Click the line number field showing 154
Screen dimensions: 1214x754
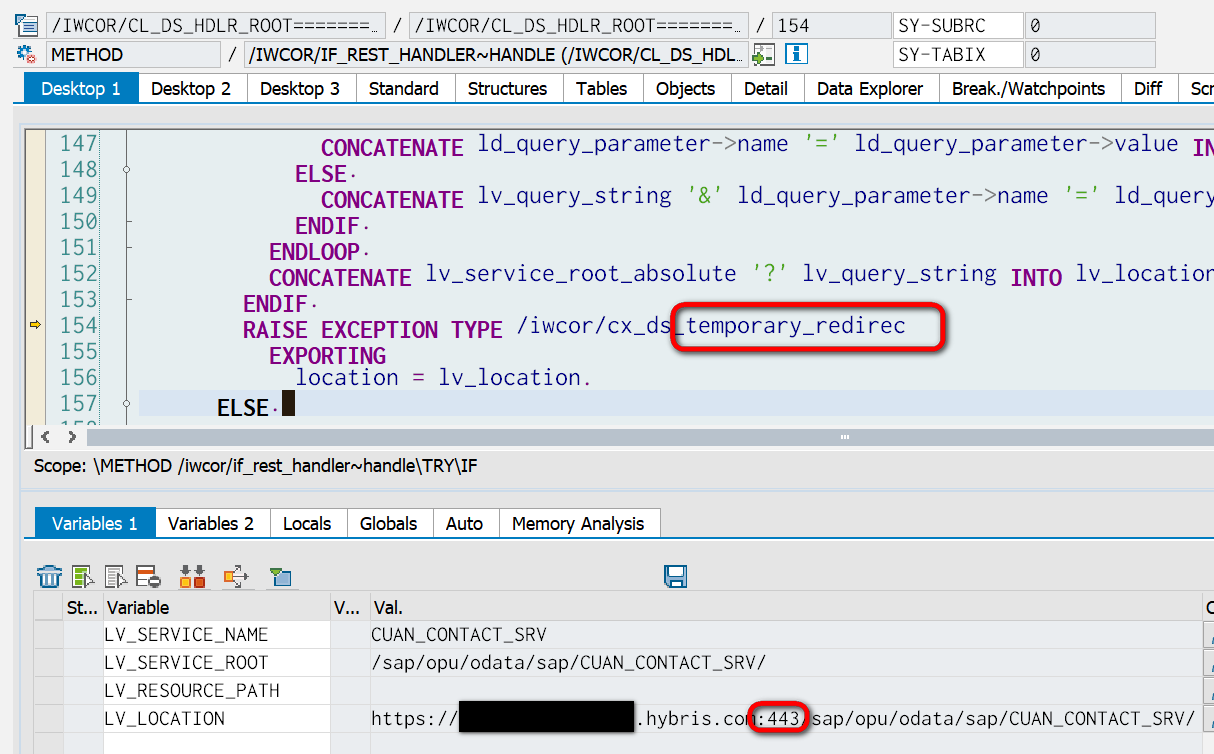(830, 26)
